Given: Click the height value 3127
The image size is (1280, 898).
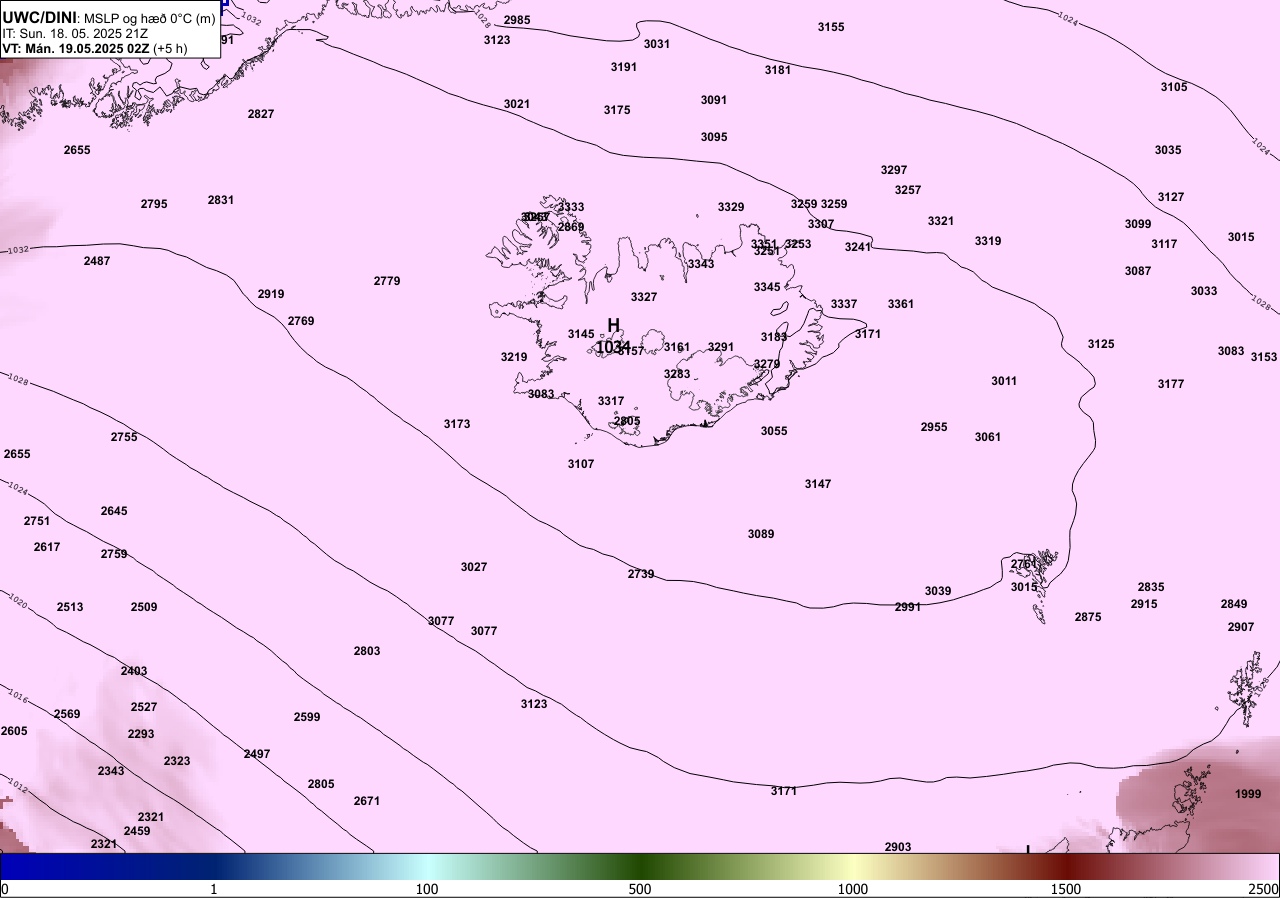Looking at the screenshot, I should pyautogui.click(x=1171, y=197).
